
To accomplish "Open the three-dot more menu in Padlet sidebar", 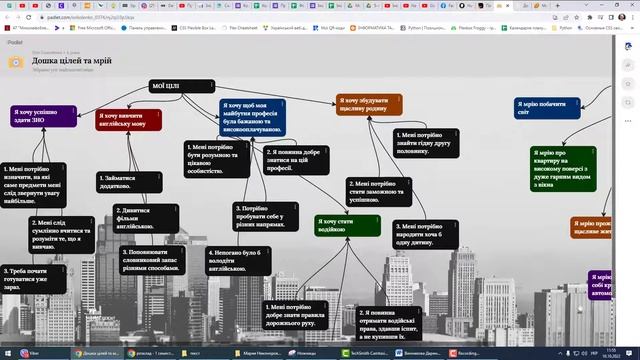I will click(x=628, y=121).
